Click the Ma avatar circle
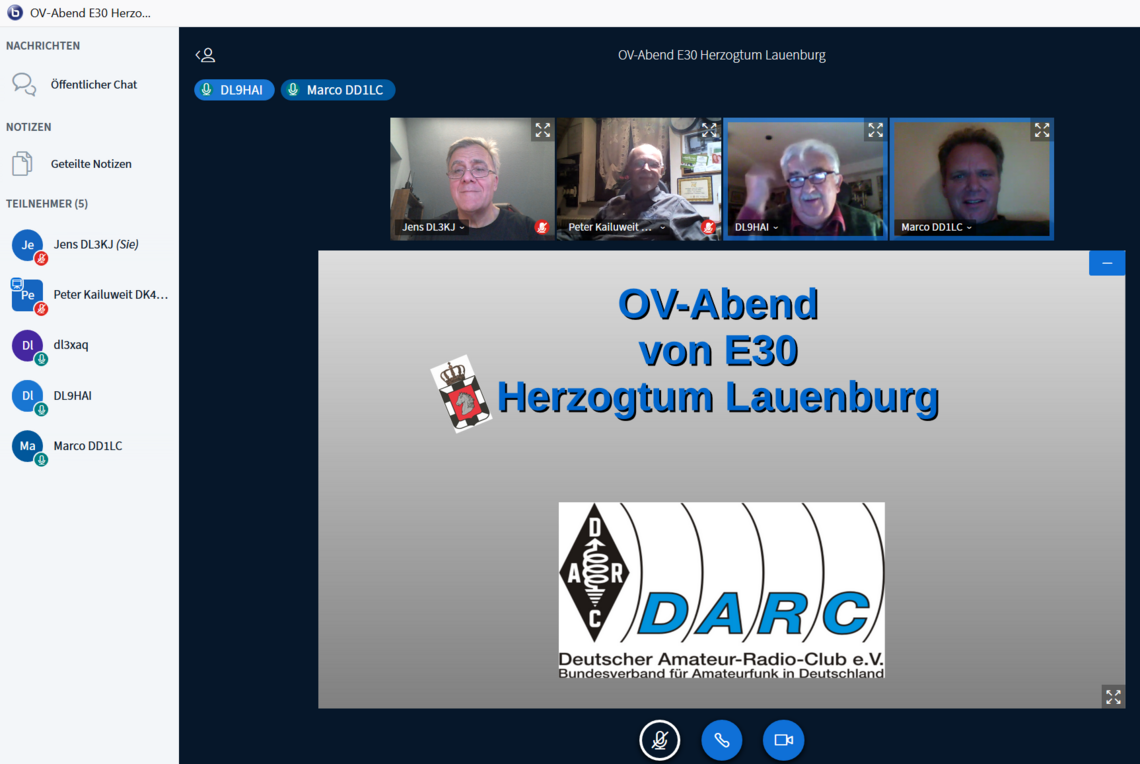 point(28,446)
